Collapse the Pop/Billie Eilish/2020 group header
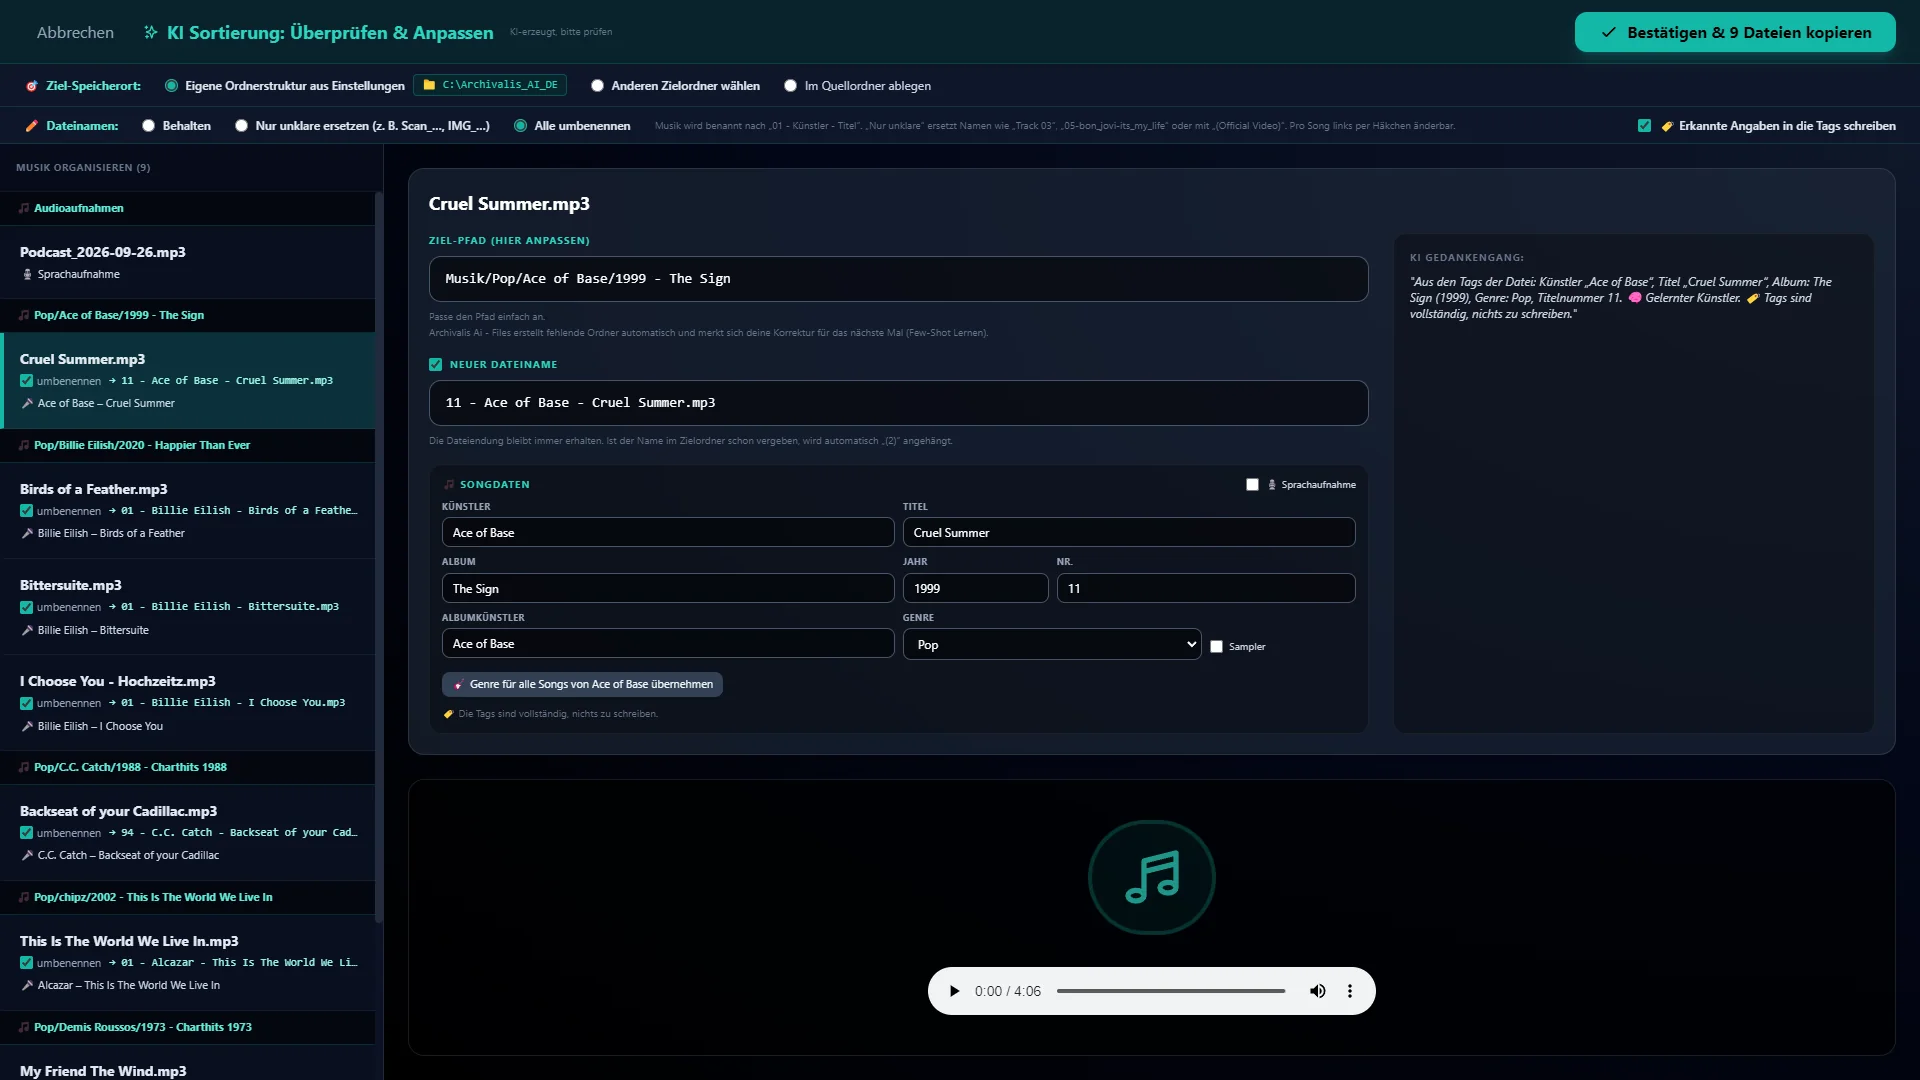 pos(188,445)
